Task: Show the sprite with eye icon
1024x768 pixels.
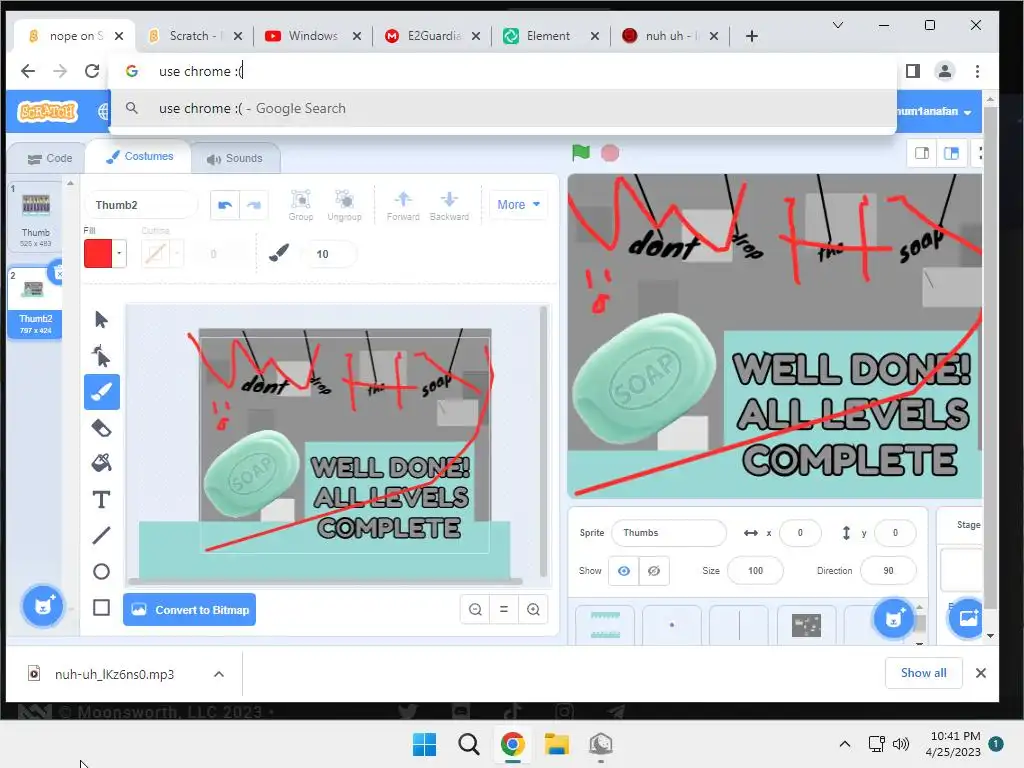Action: (x=624, y=571)
